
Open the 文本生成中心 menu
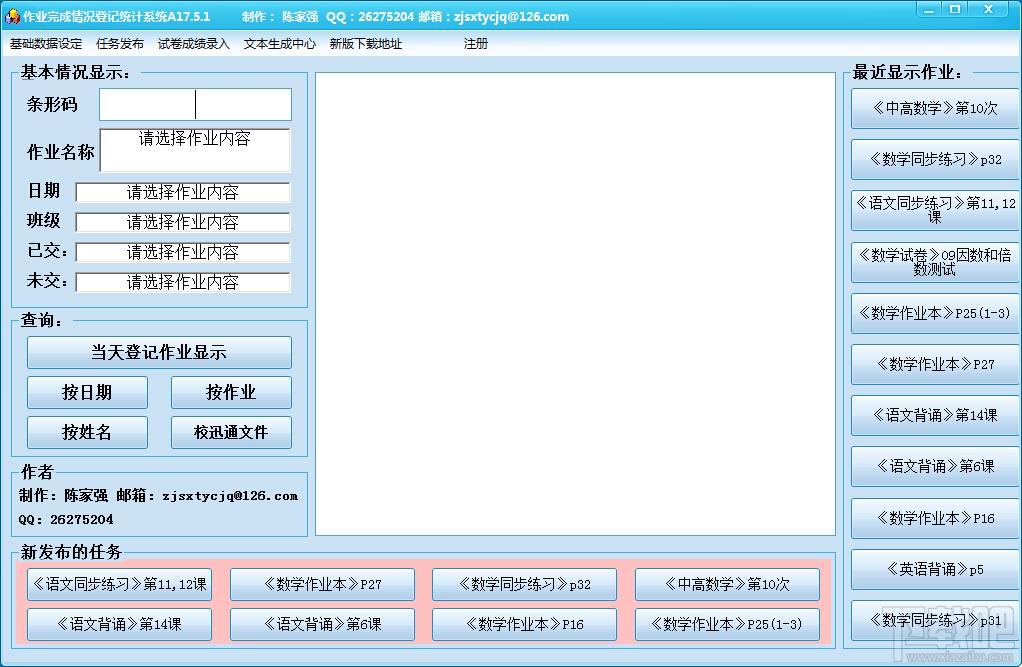[280, 44]
